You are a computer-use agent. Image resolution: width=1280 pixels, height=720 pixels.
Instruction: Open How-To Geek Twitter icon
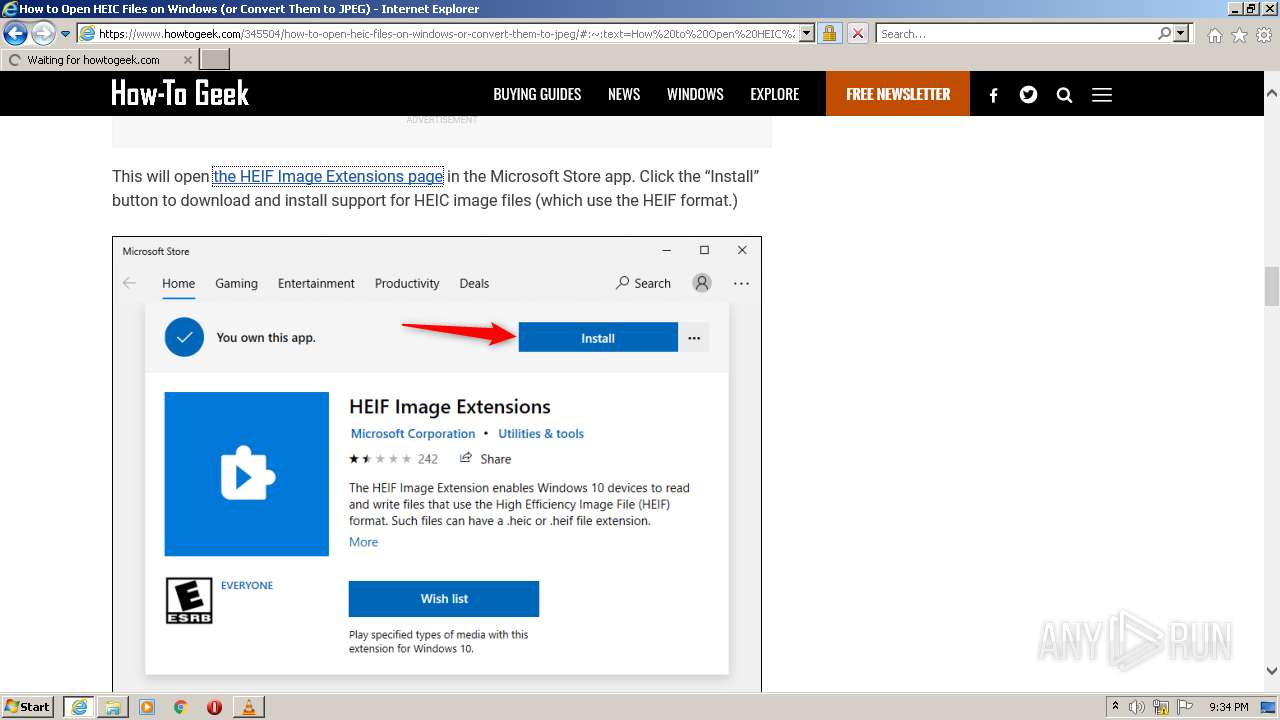coord(1028,95)
